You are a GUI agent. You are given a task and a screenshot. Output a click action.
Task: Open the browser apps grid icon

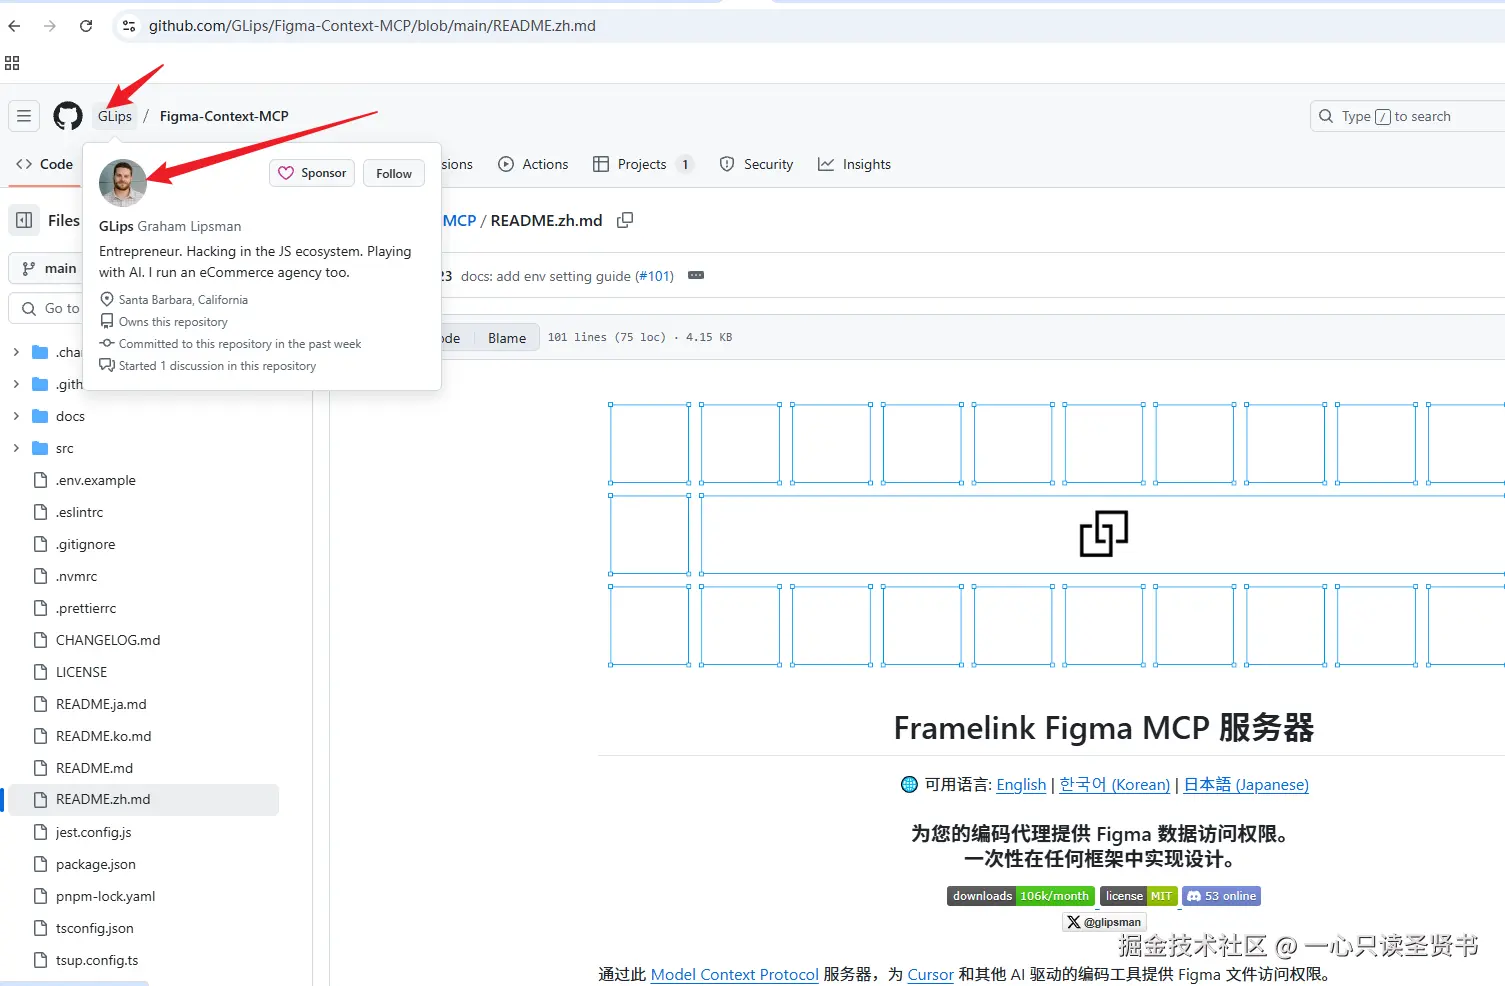pyautogui.click(x=12, y=63)
